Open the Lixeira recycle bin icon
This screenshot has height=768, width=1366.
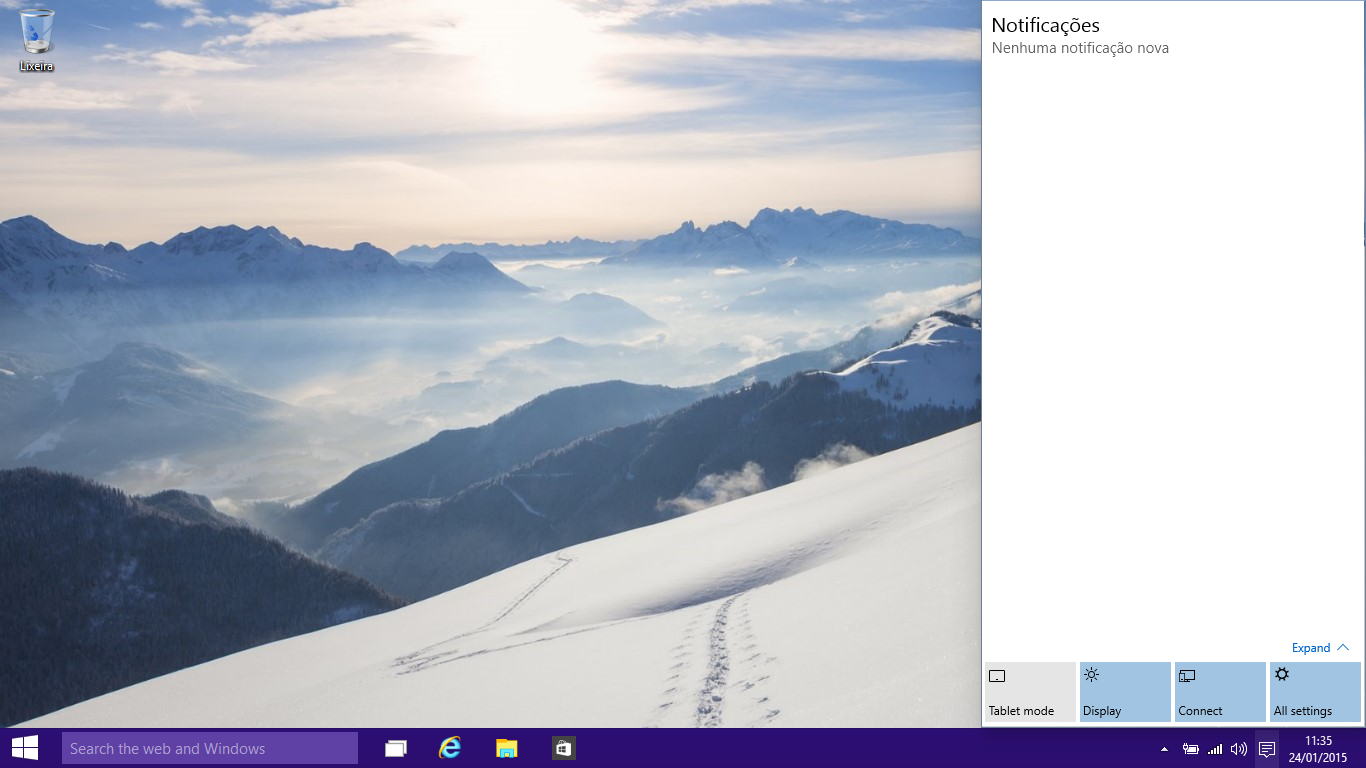point(37,41)
